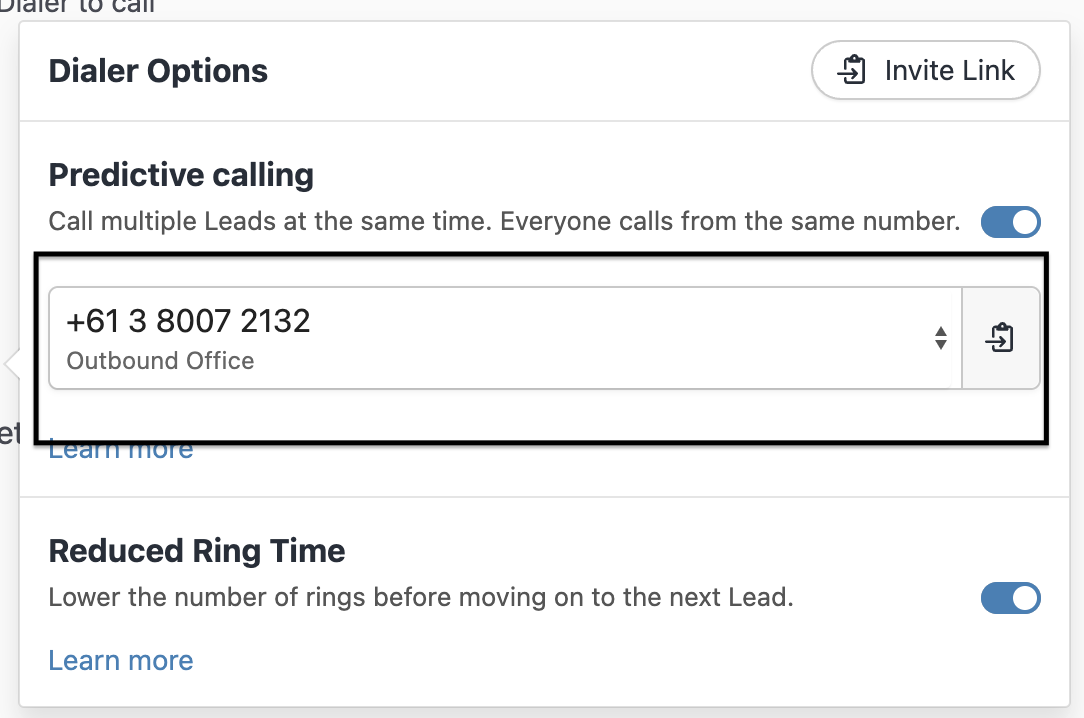Open Learn more under Predictive calling
The width and height of the screenshot is (1084, 718).
pos(120,448)
